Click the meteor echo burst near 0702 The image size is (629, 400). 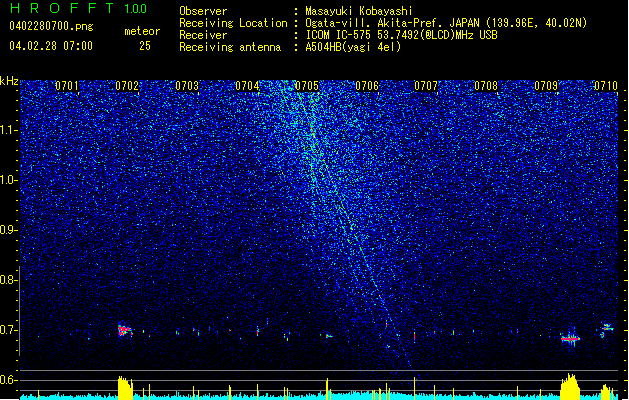coord(125,331)
